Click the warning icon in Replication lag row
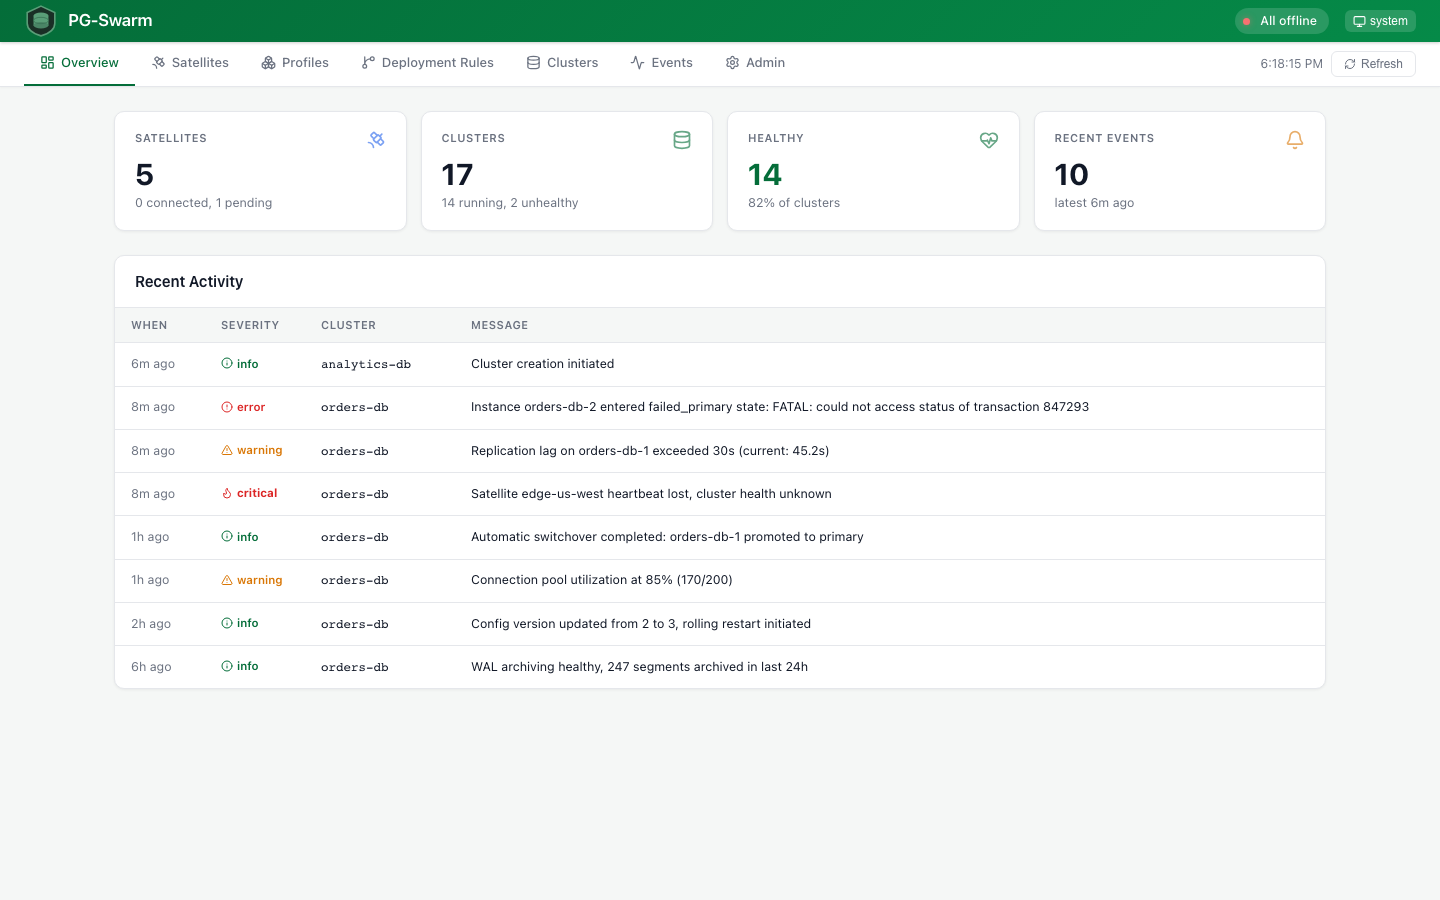Screen dimensions: 1440x900 tap(227, 450)
